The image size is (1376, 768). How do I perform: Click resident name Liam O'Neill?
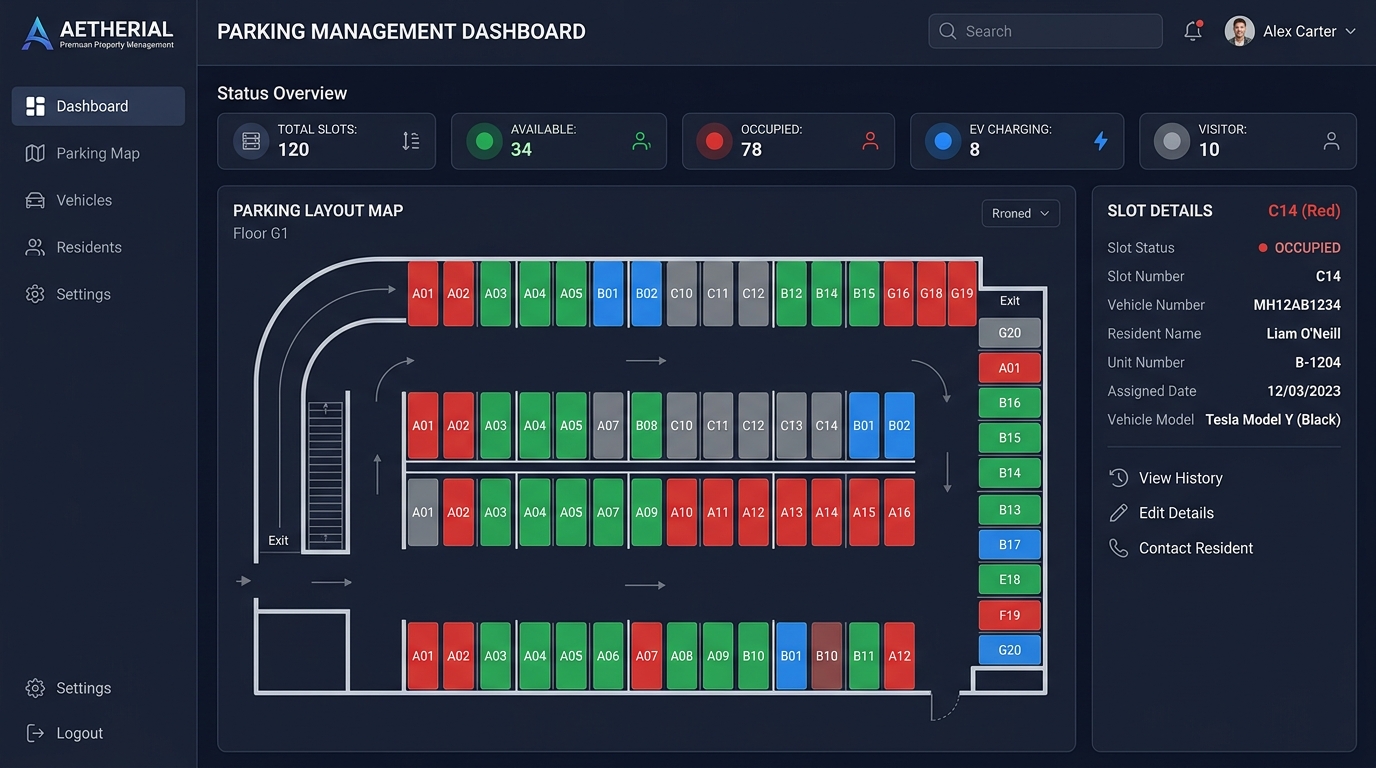click(x=1304, y=334)
